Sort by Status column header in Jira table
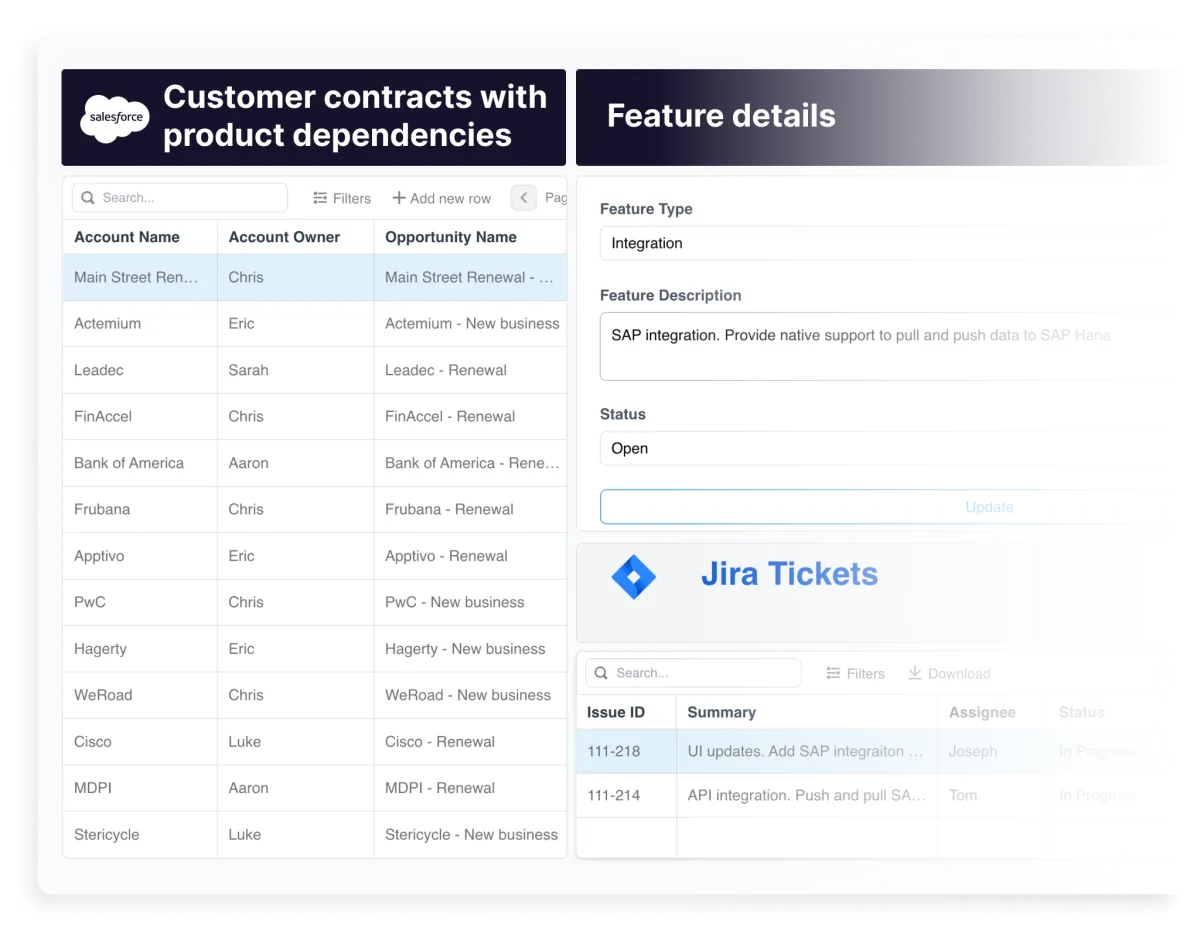Viewport: 1200px width, 933px height. pyautogui.click(x=1082, y=712)
